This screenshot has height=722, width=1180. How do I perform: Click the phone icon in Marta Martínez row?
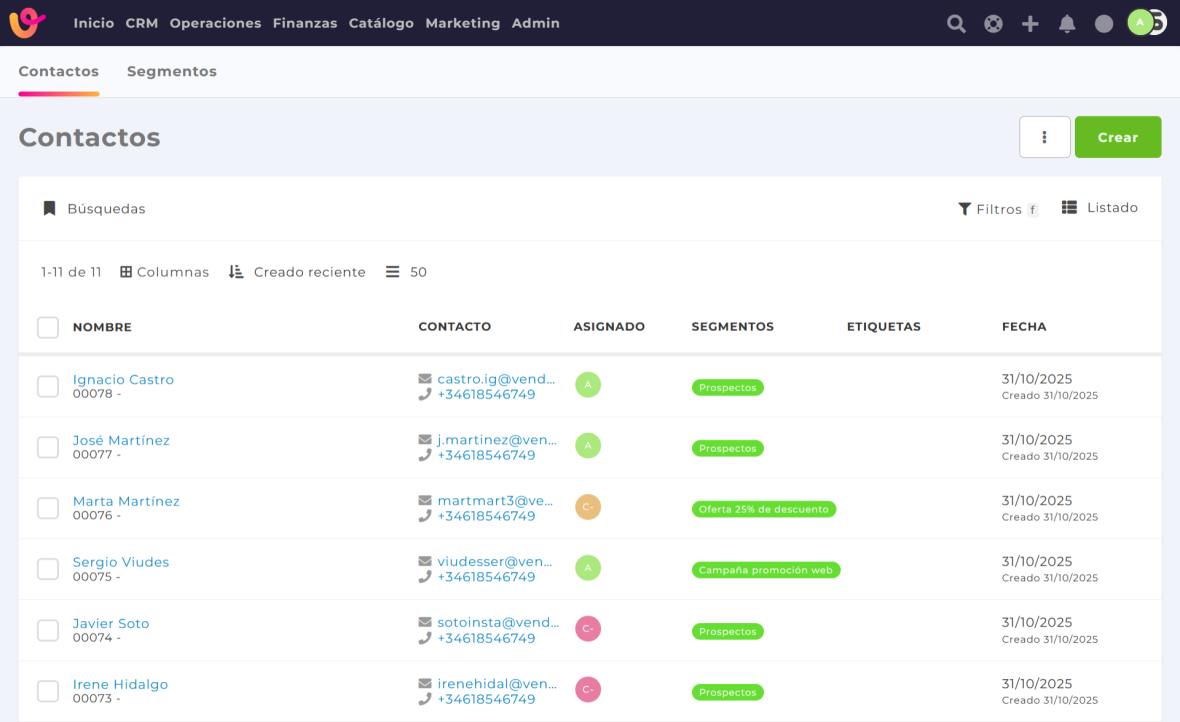[425, 517]
